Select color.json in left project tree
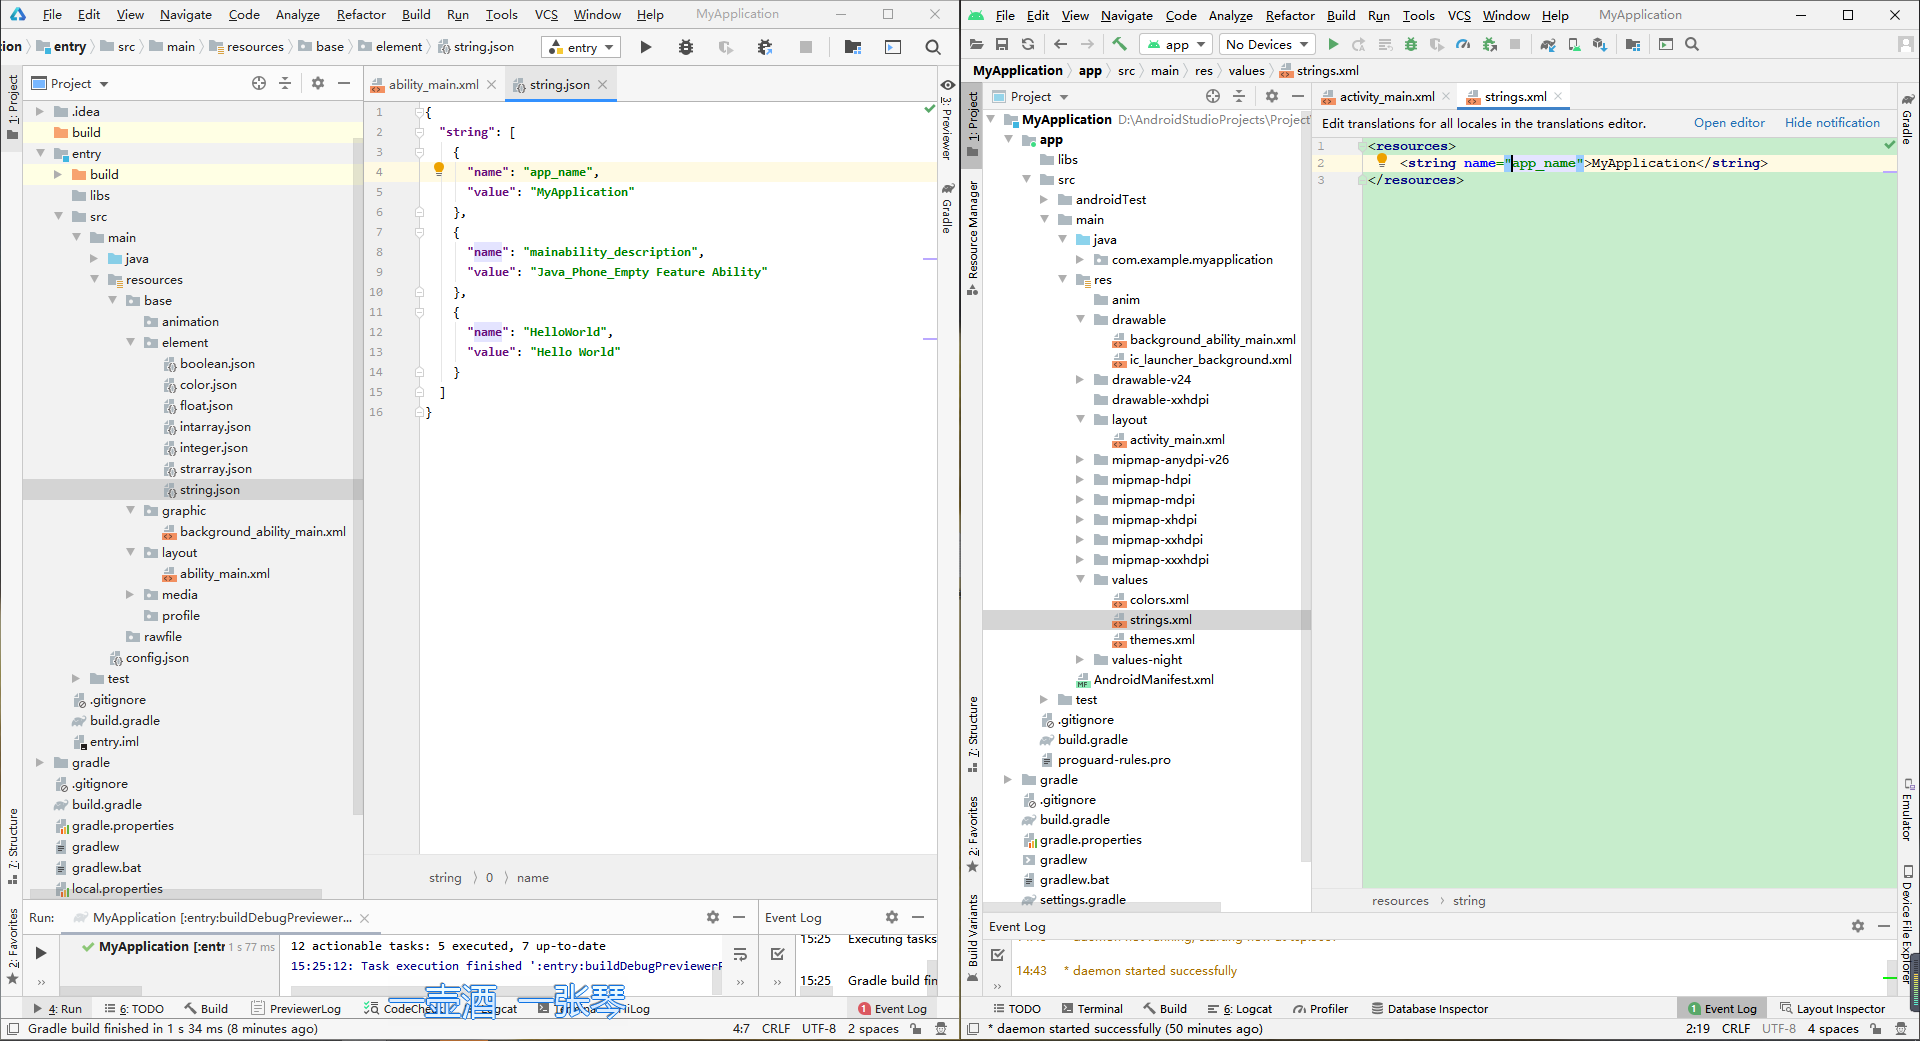Viewport: 1920px width, 1041px height. click(208, 384)
